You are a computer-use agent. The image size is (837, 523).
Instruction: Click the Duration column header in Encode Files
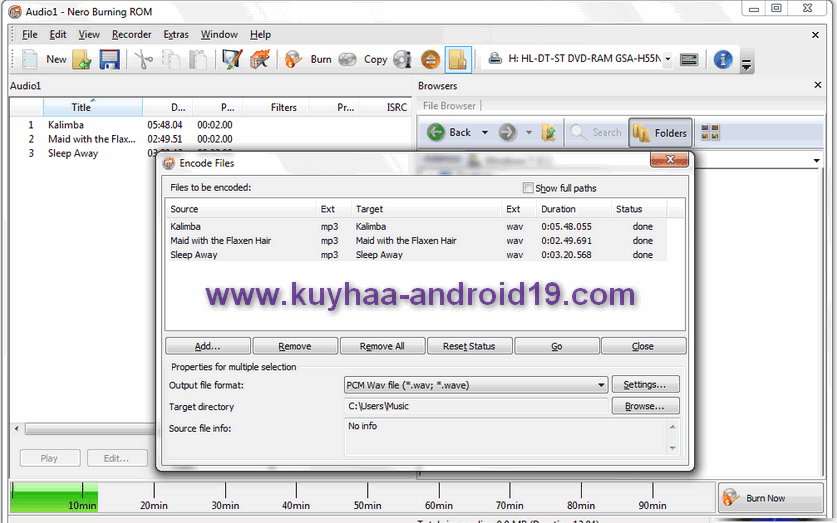coord(574,209)
